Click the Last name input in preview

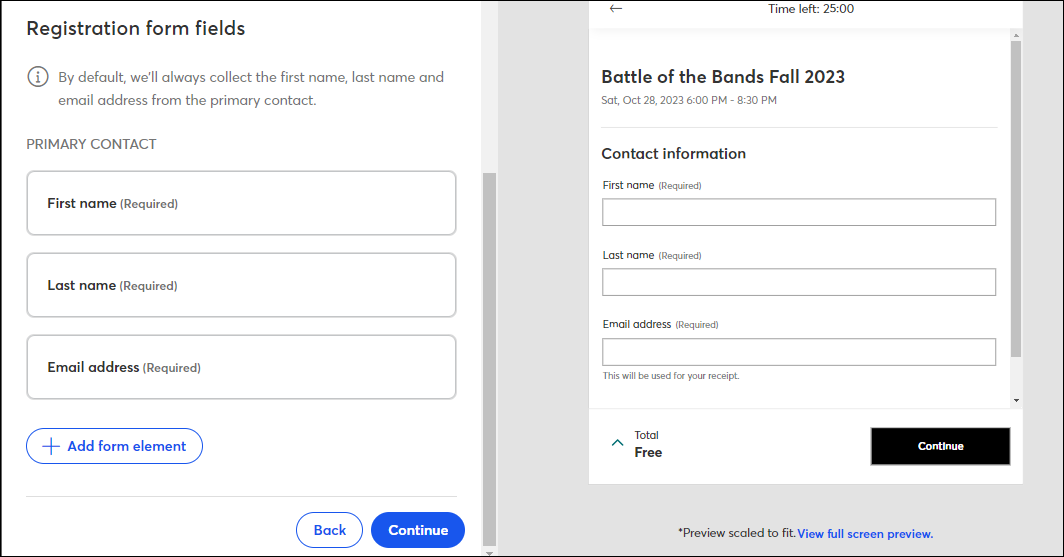click(x=799, y=282)
